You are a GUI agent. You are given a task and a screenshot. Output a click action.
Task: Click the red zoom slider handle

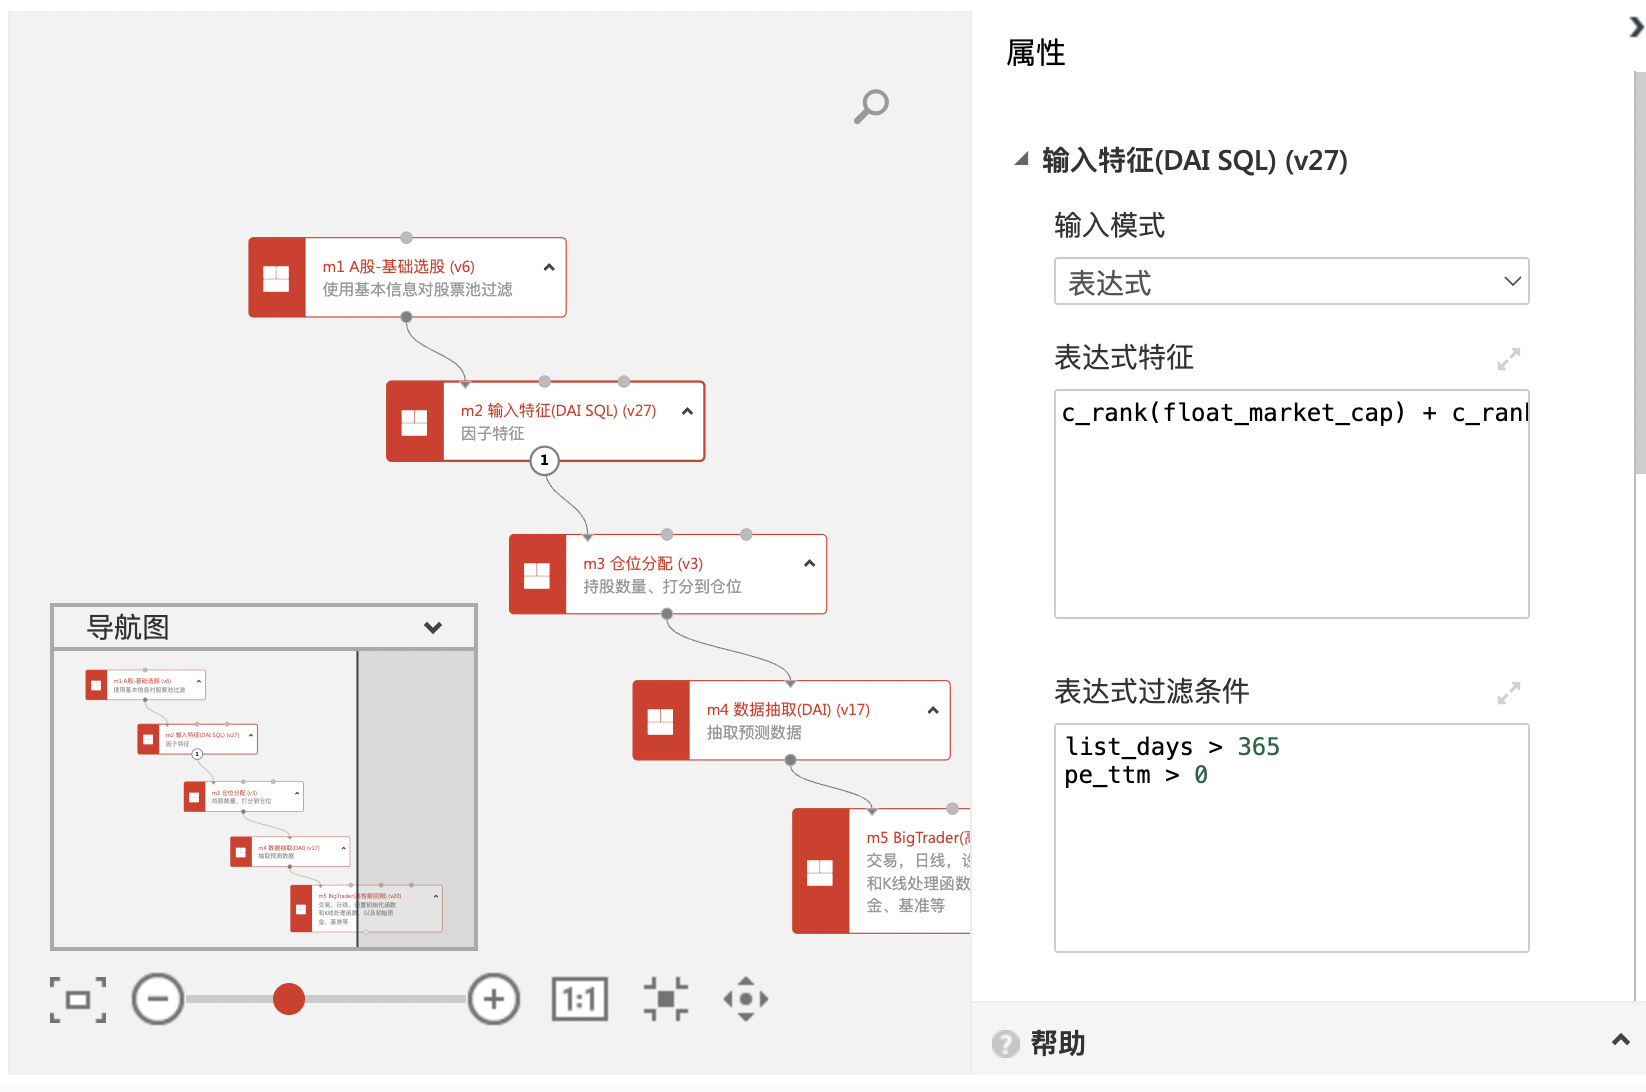[x=289, y=999]
